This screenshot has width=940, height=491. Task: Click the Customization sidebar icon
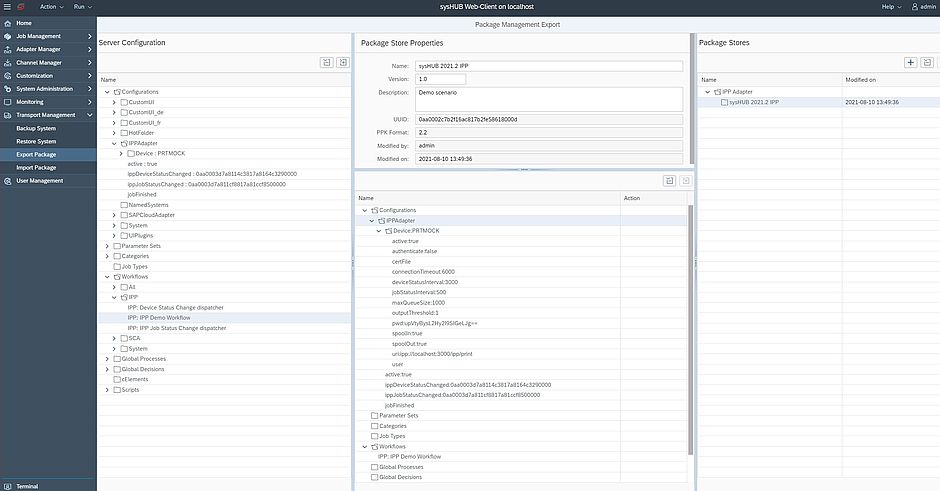click(x=8, y=76)
